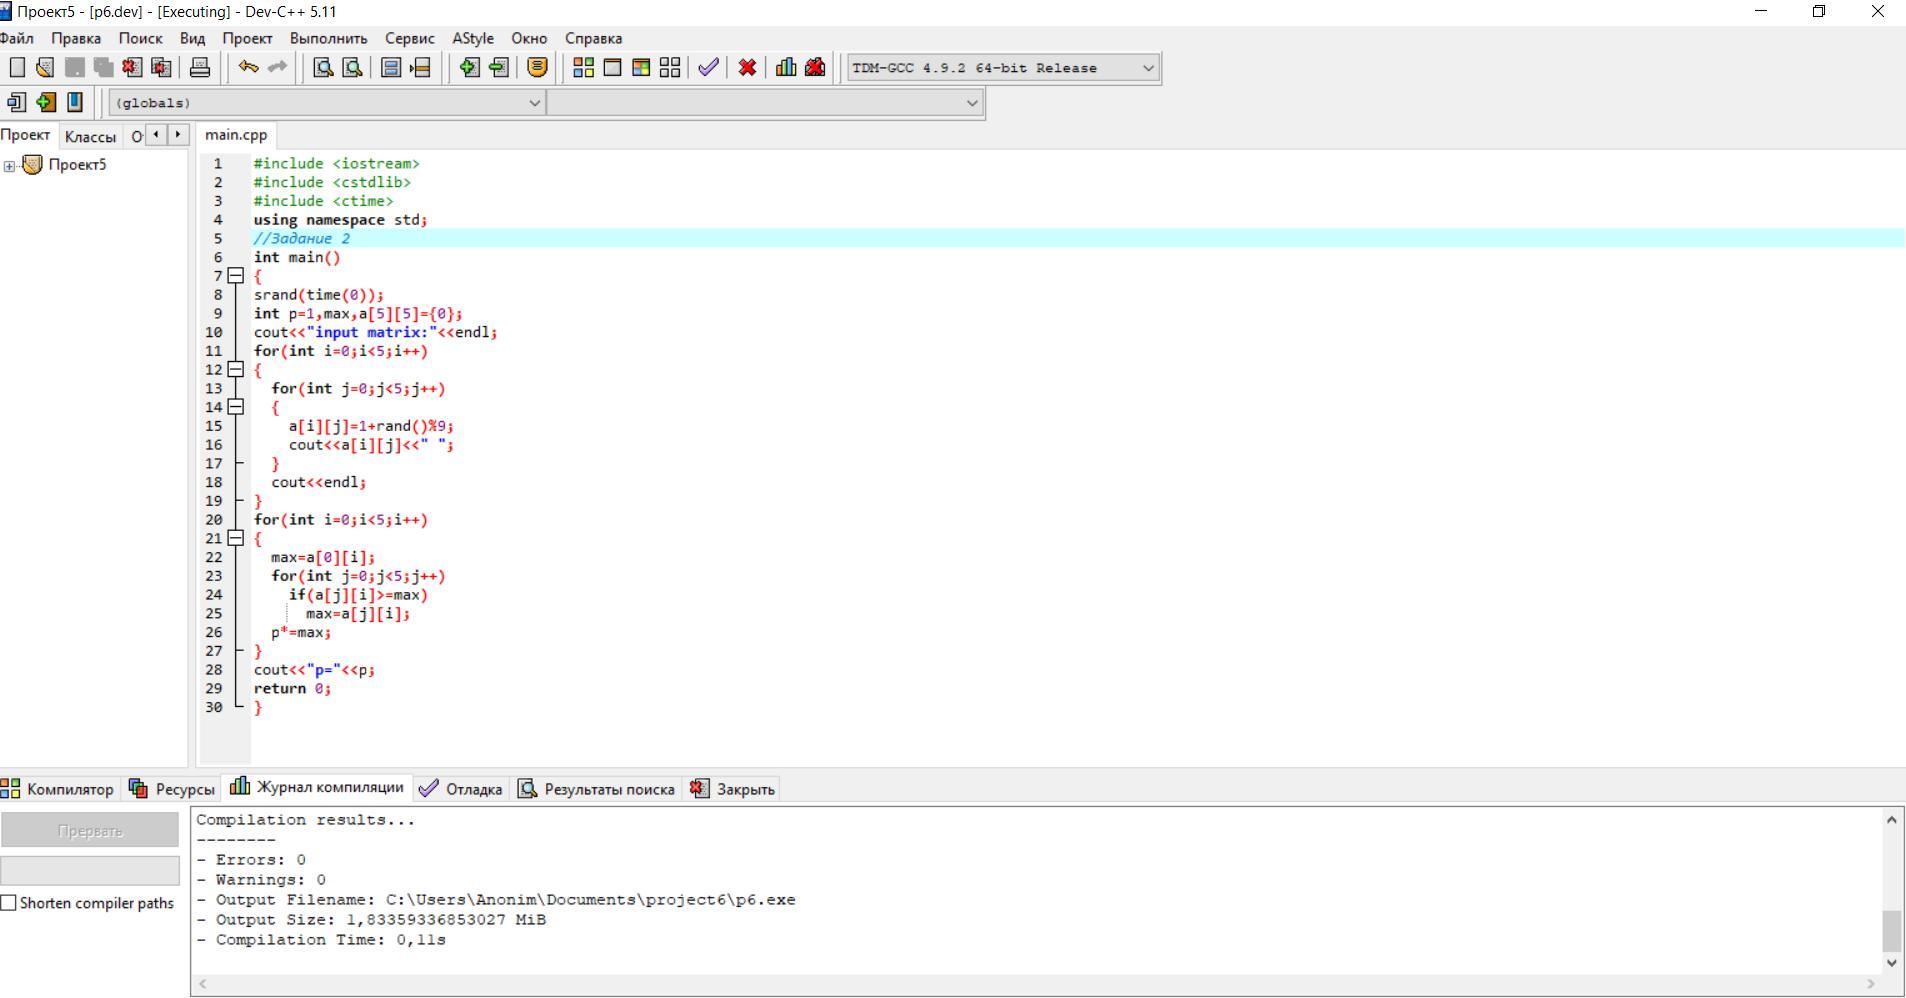Toggle Shorten compiler paths checkbox
Viewport: 1906px width, 998px height.
[9, 903]
